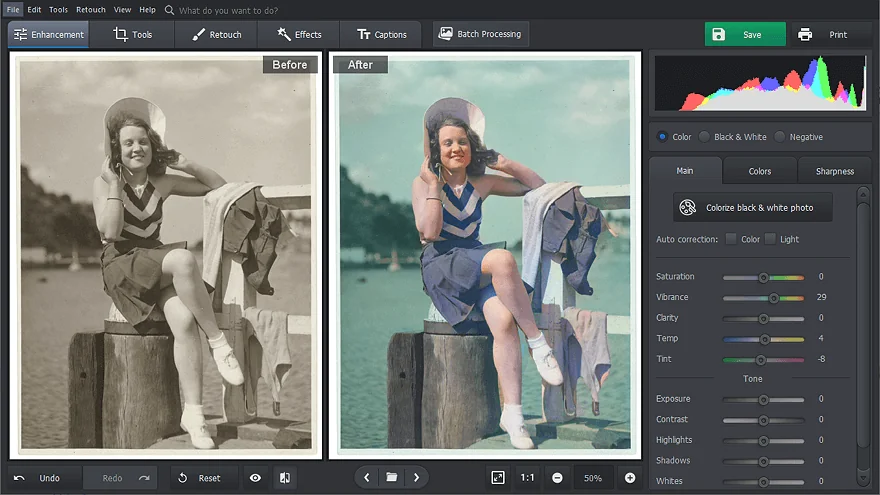Go to next photo arrow
880x495 pixels.
(x=417, y=478)
